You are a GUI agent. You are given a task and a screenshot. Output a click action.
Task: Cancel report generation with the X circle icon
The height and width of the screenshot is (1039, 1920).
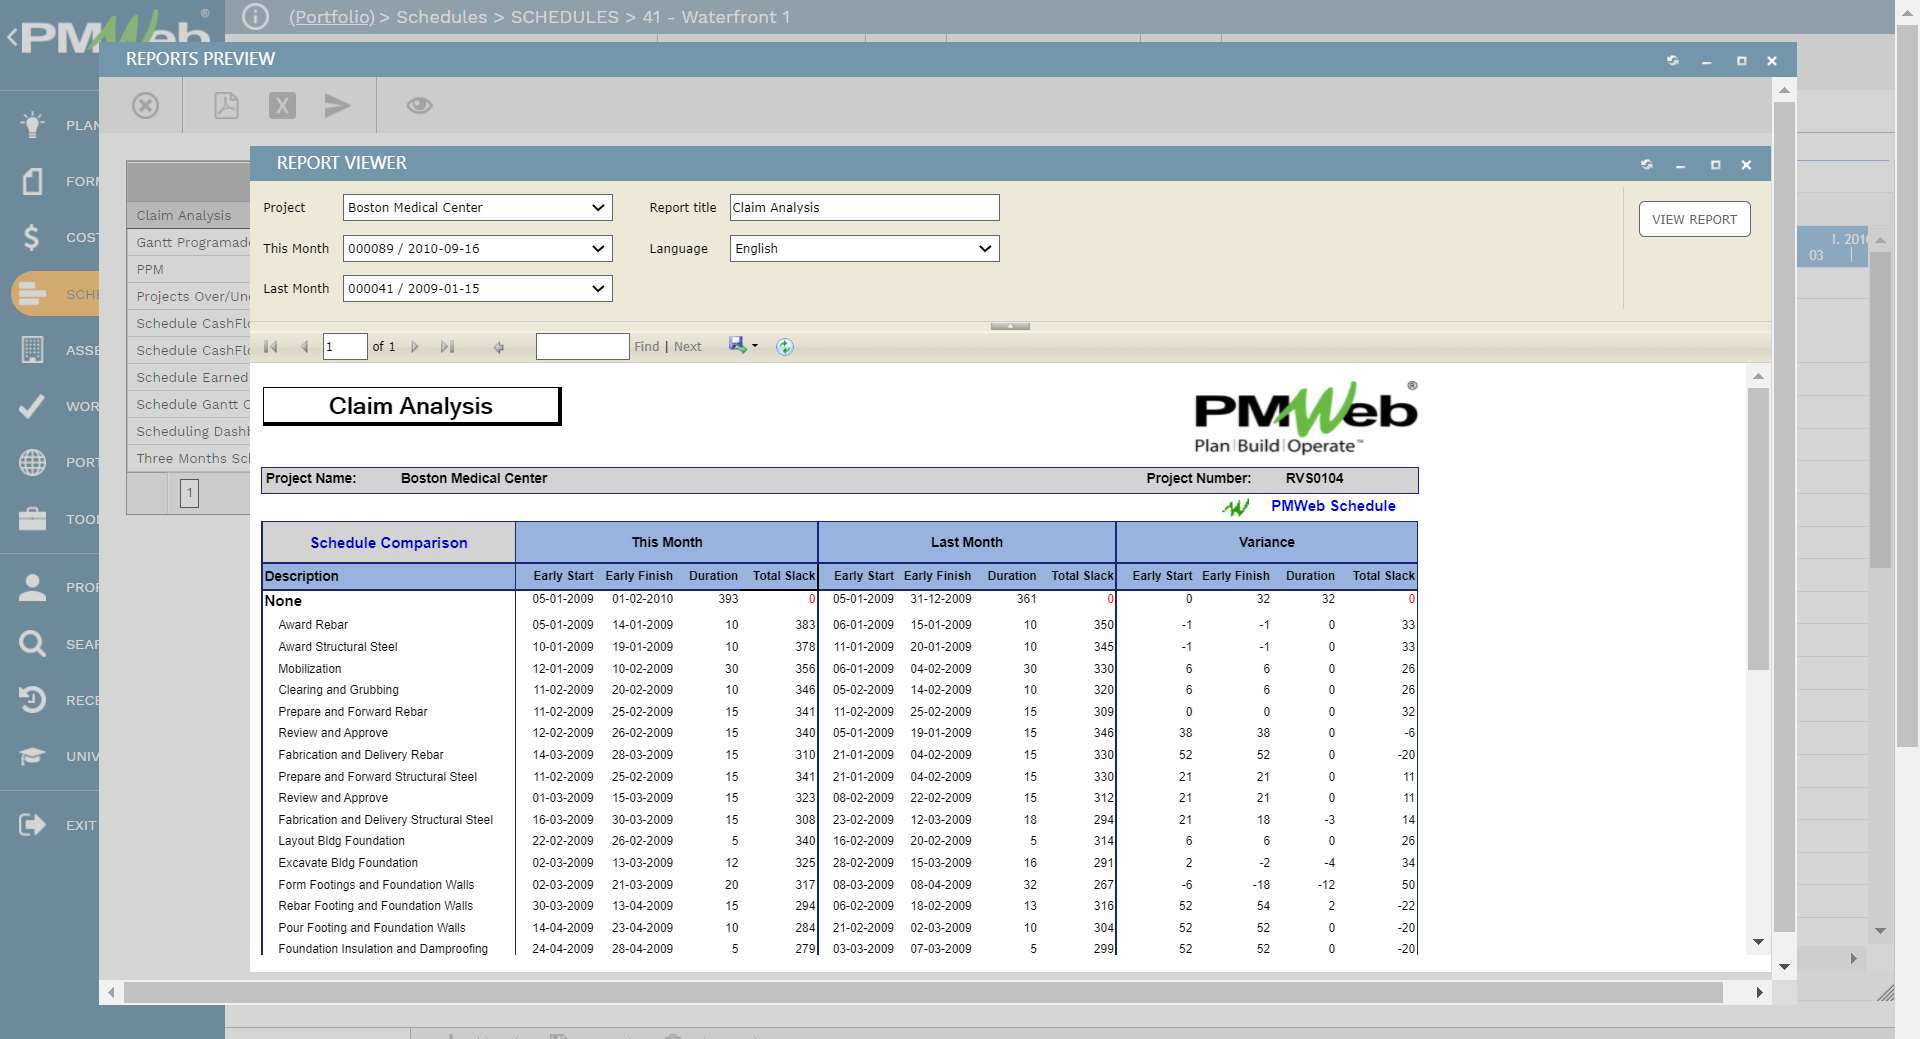point(145,105)
